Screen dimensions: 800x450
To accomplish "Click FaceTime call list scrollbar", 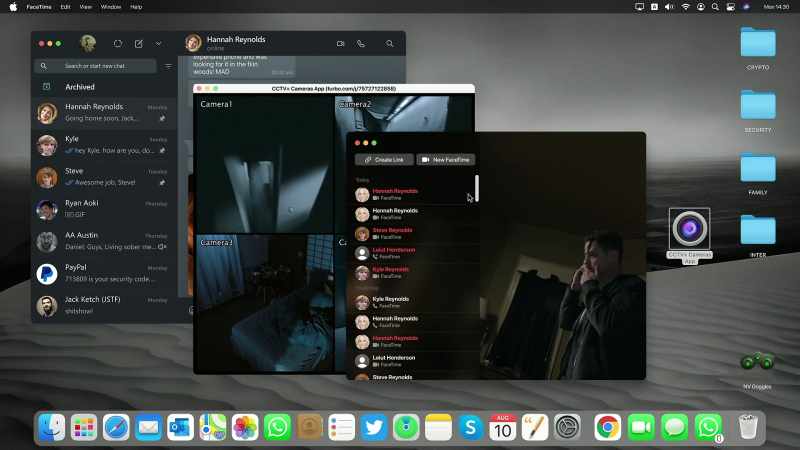I will [477, 188].
